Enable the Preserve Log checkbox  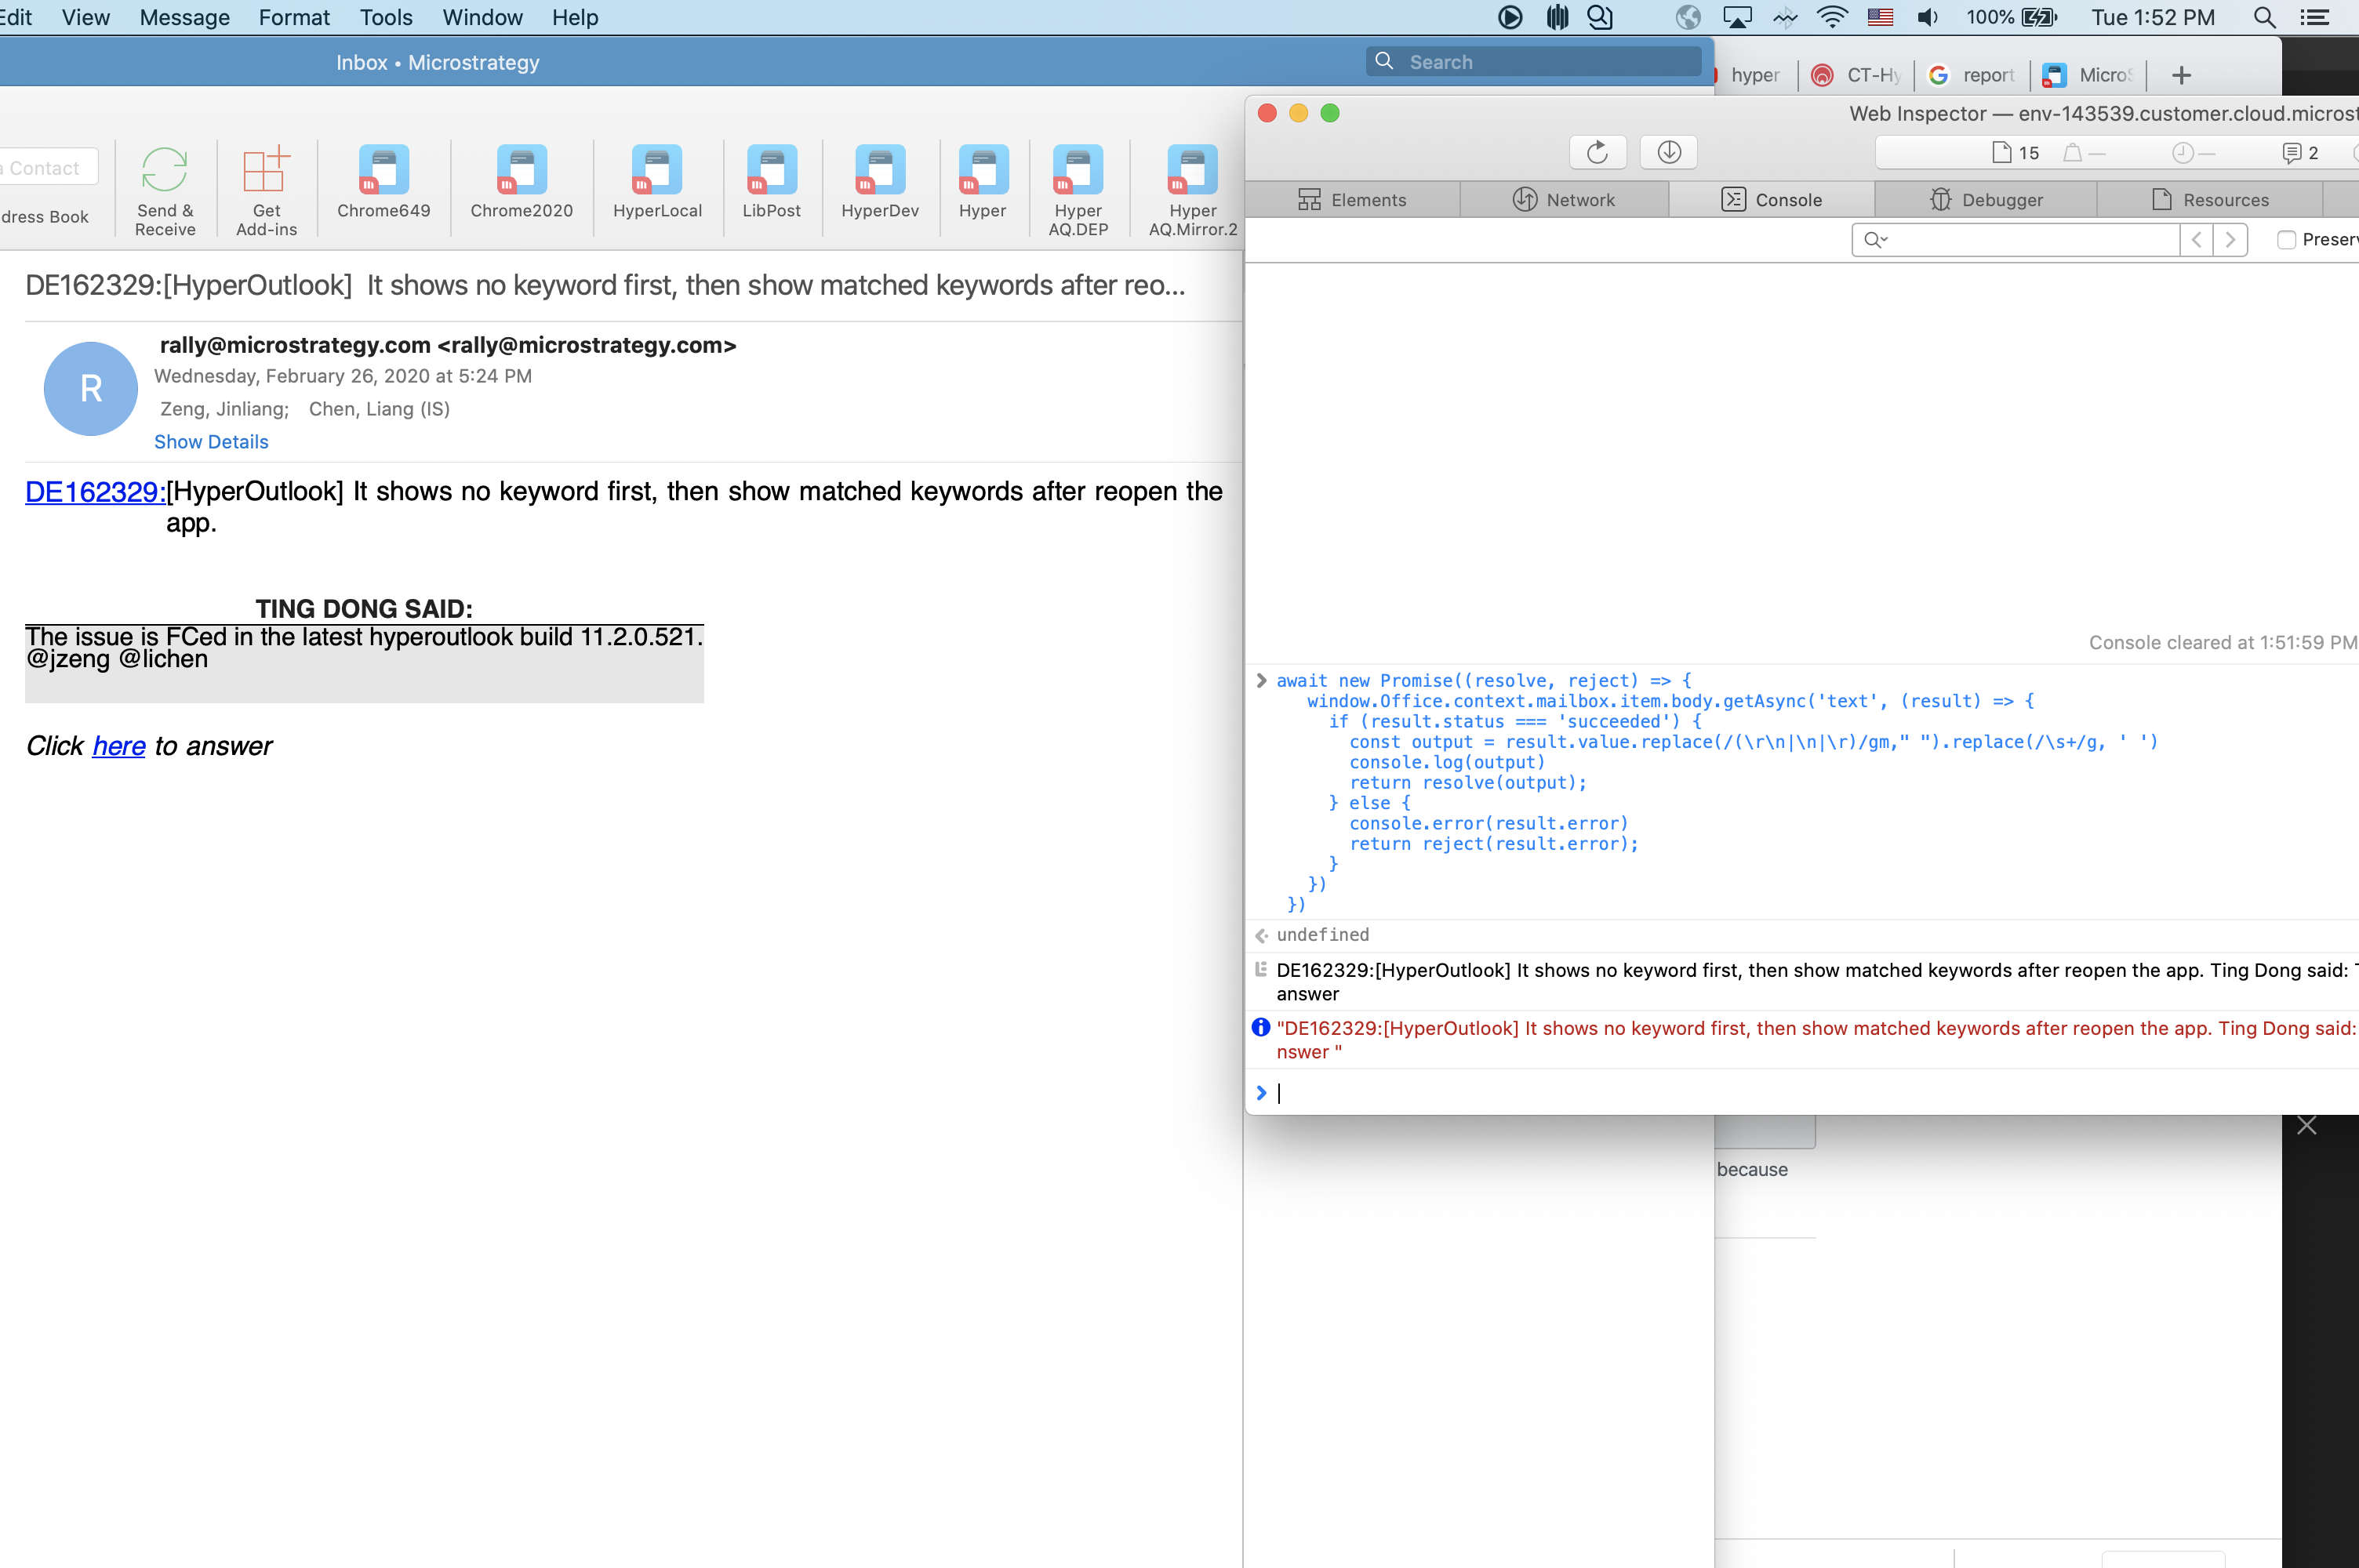coord(2285,239)
